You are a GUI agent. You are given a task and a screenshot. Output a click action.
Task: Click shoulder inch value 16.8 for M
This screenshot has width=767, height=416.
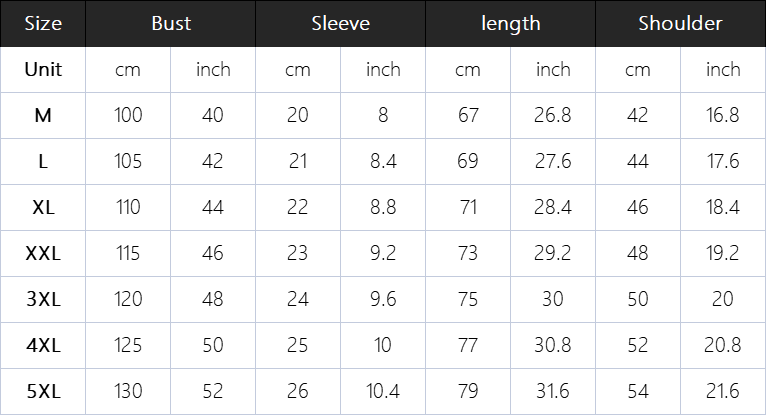coord(723,115)
